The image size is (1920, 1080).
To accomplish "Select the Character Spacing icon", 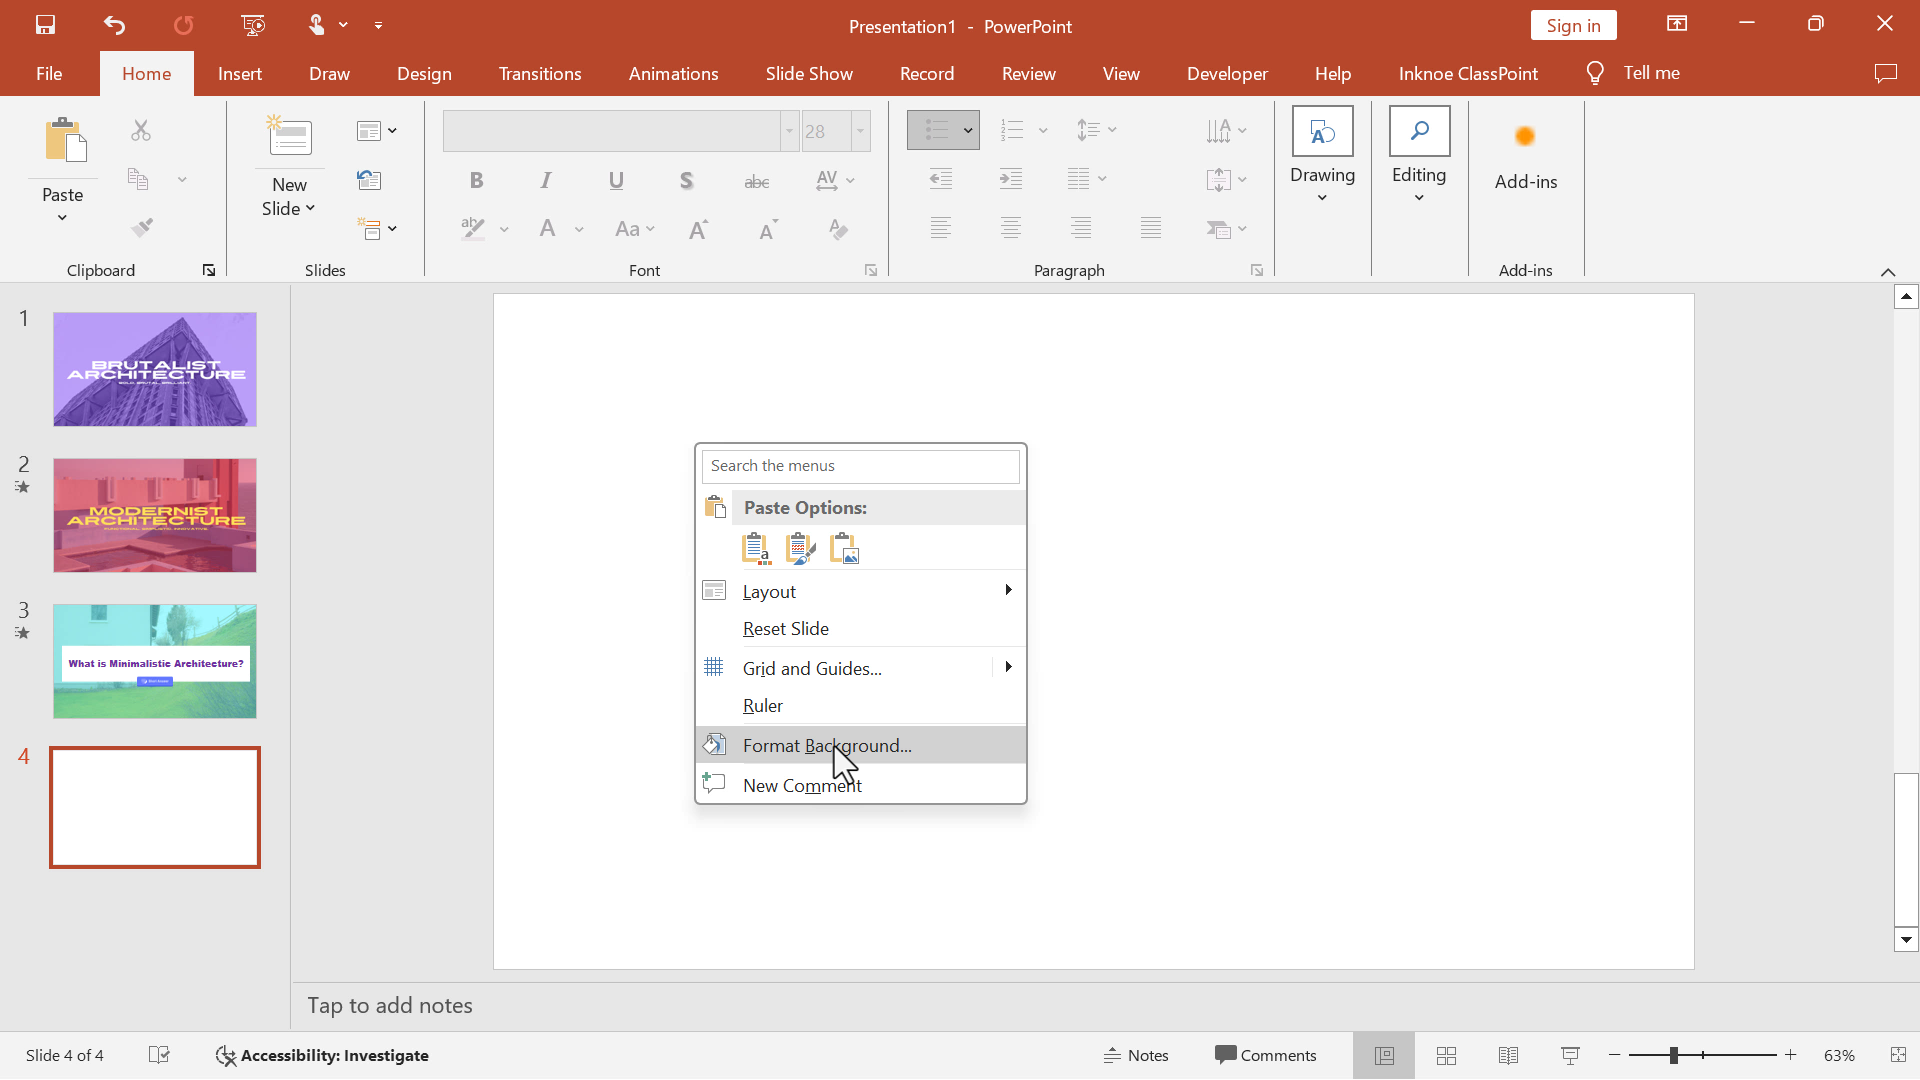I will click(x=827, y=179).
